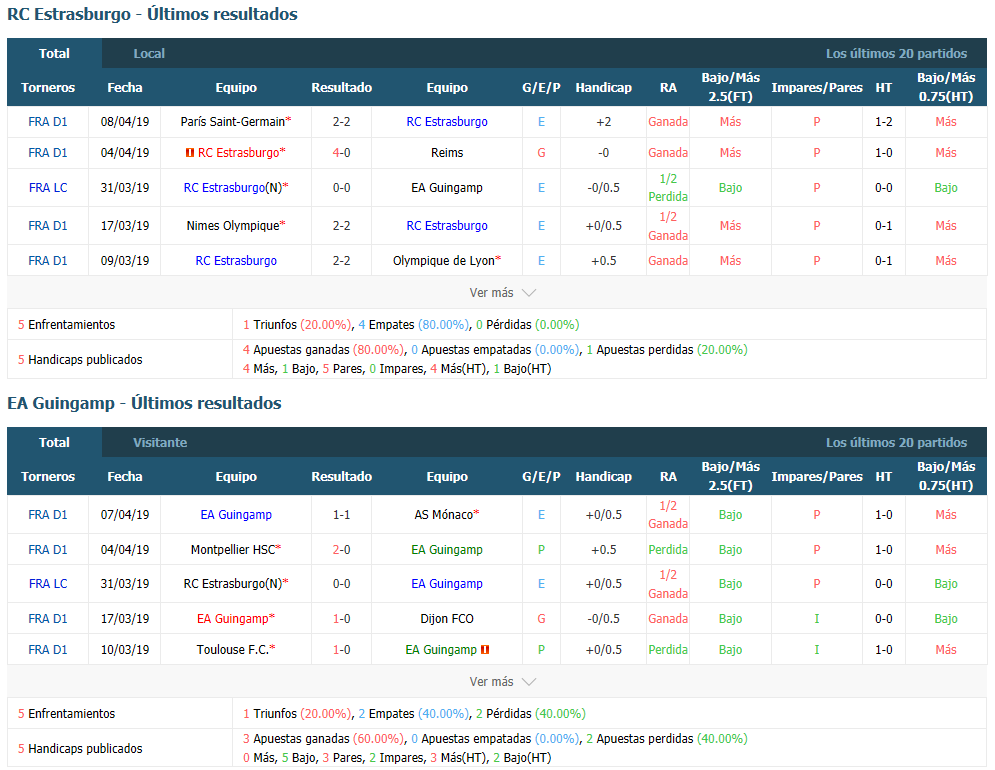Click the 4-0 result against Reims
This screenshot has height=770, width=995.
tap(341, 153)
